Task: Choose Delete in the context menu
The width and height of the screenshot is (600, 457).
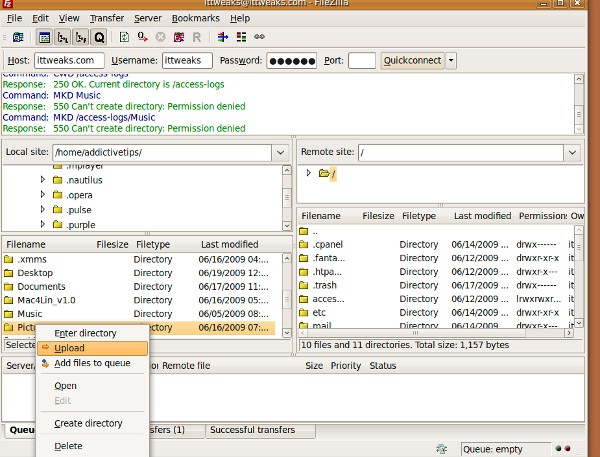Action: [93, 446]
